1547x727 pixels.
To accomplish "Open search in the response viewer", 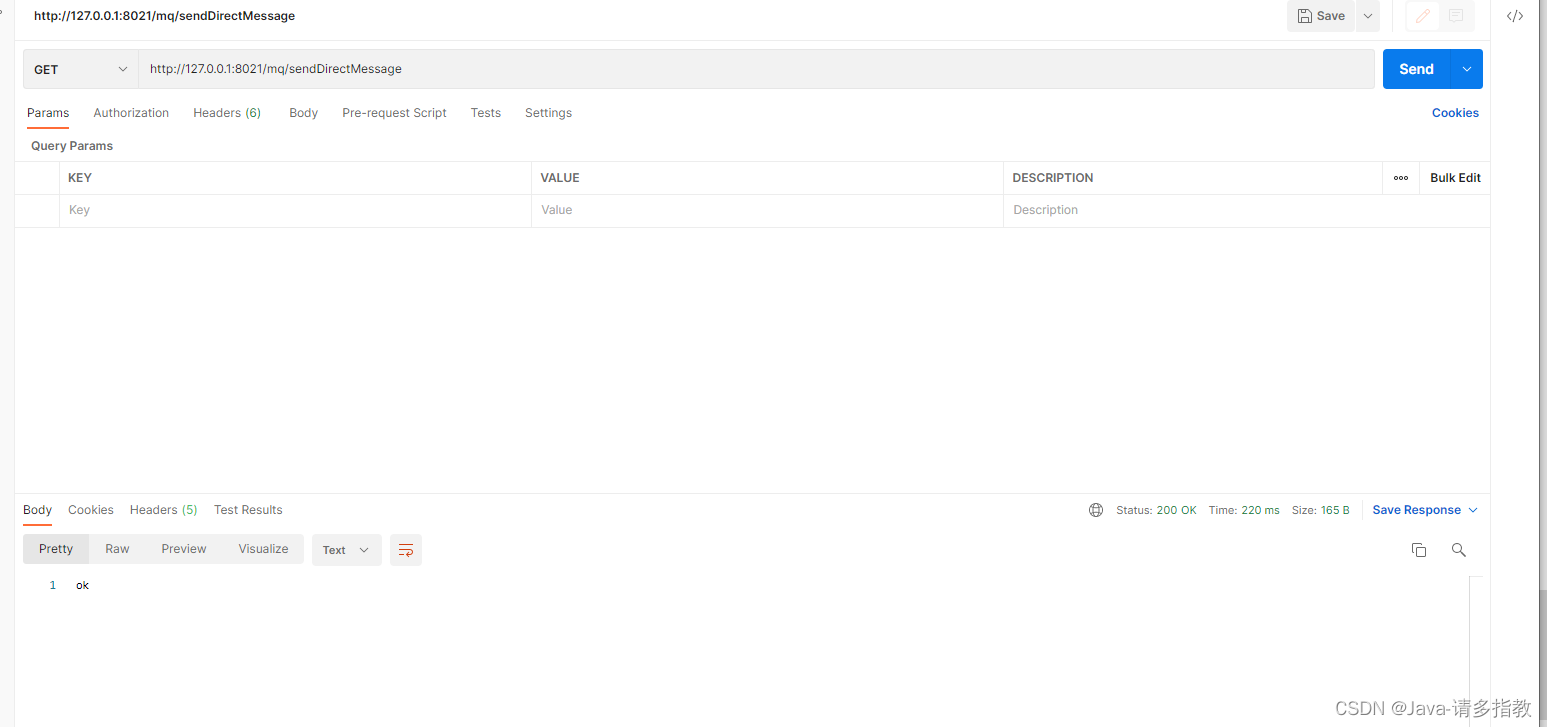I will tap(1458, 549).
